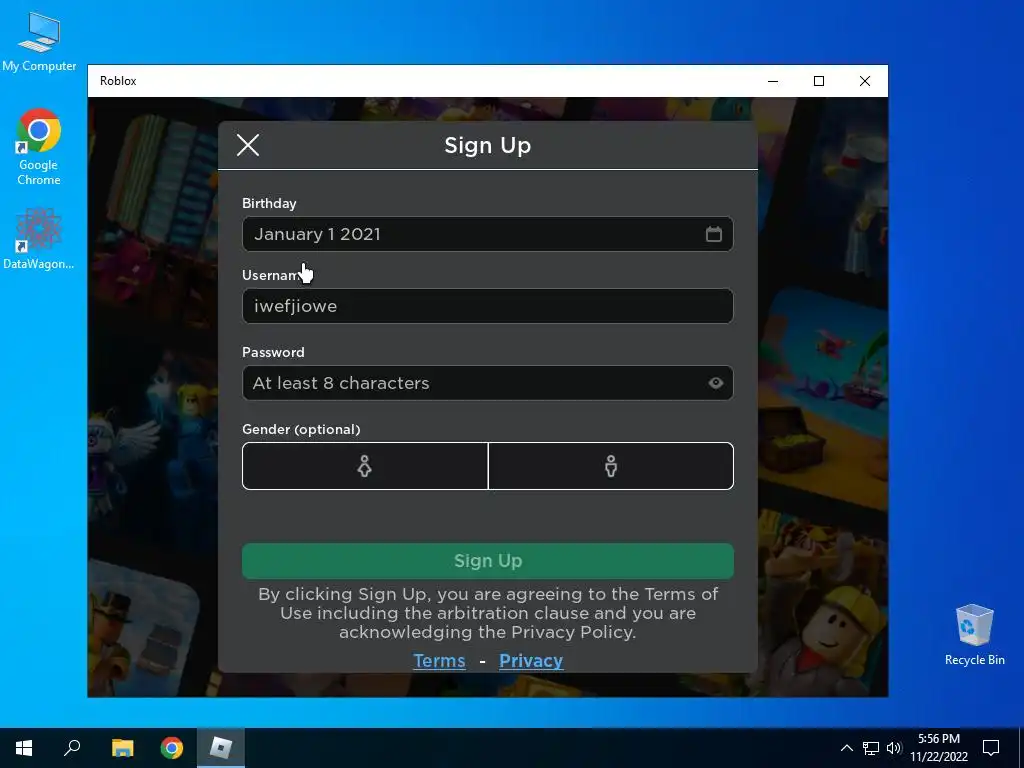The image size is (1024, 768).
Task: Click the green Sign Up button
Action: tap(488, 561)
